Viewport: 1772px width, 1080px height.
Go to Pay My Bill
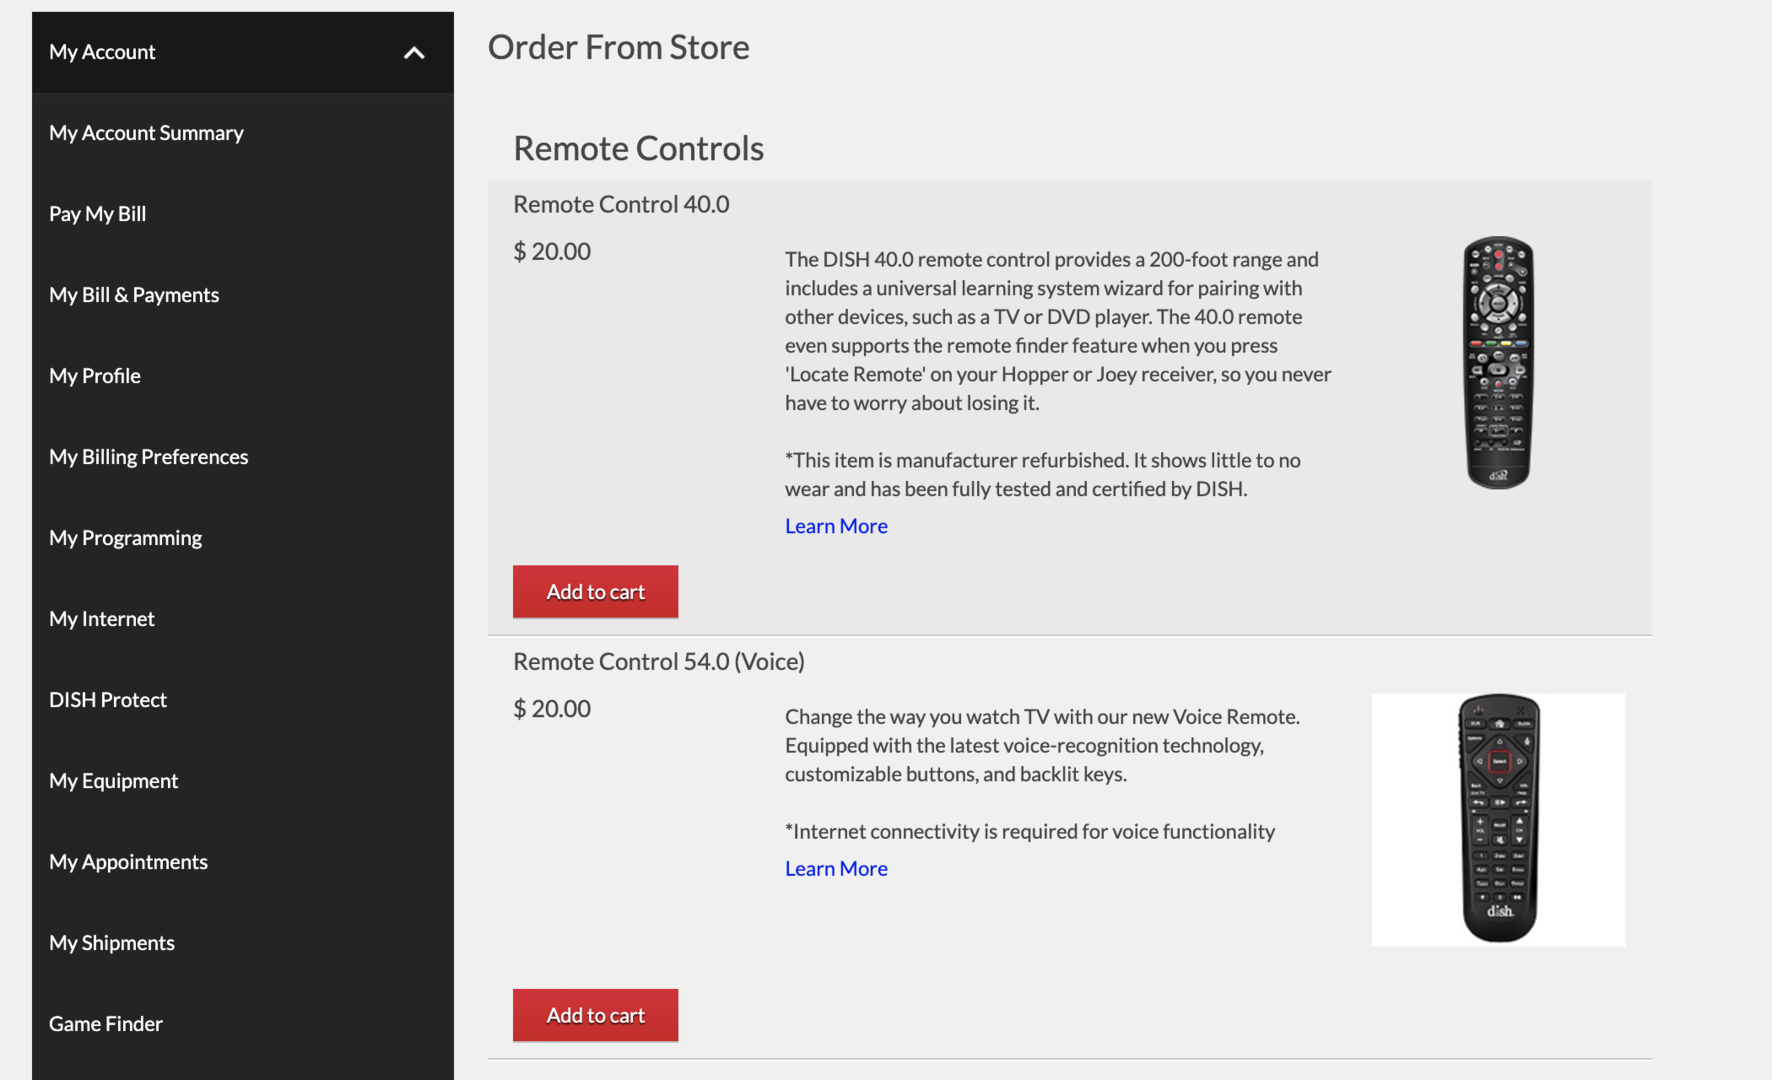(x=98, y=214)
